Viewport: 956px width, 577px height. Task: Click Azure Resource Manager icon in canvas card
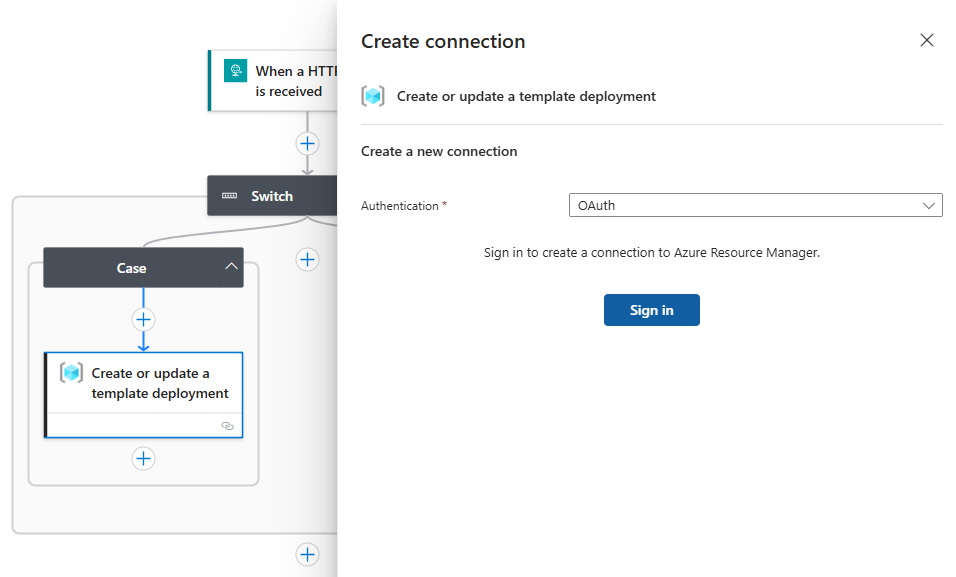(x=71, y=372)
